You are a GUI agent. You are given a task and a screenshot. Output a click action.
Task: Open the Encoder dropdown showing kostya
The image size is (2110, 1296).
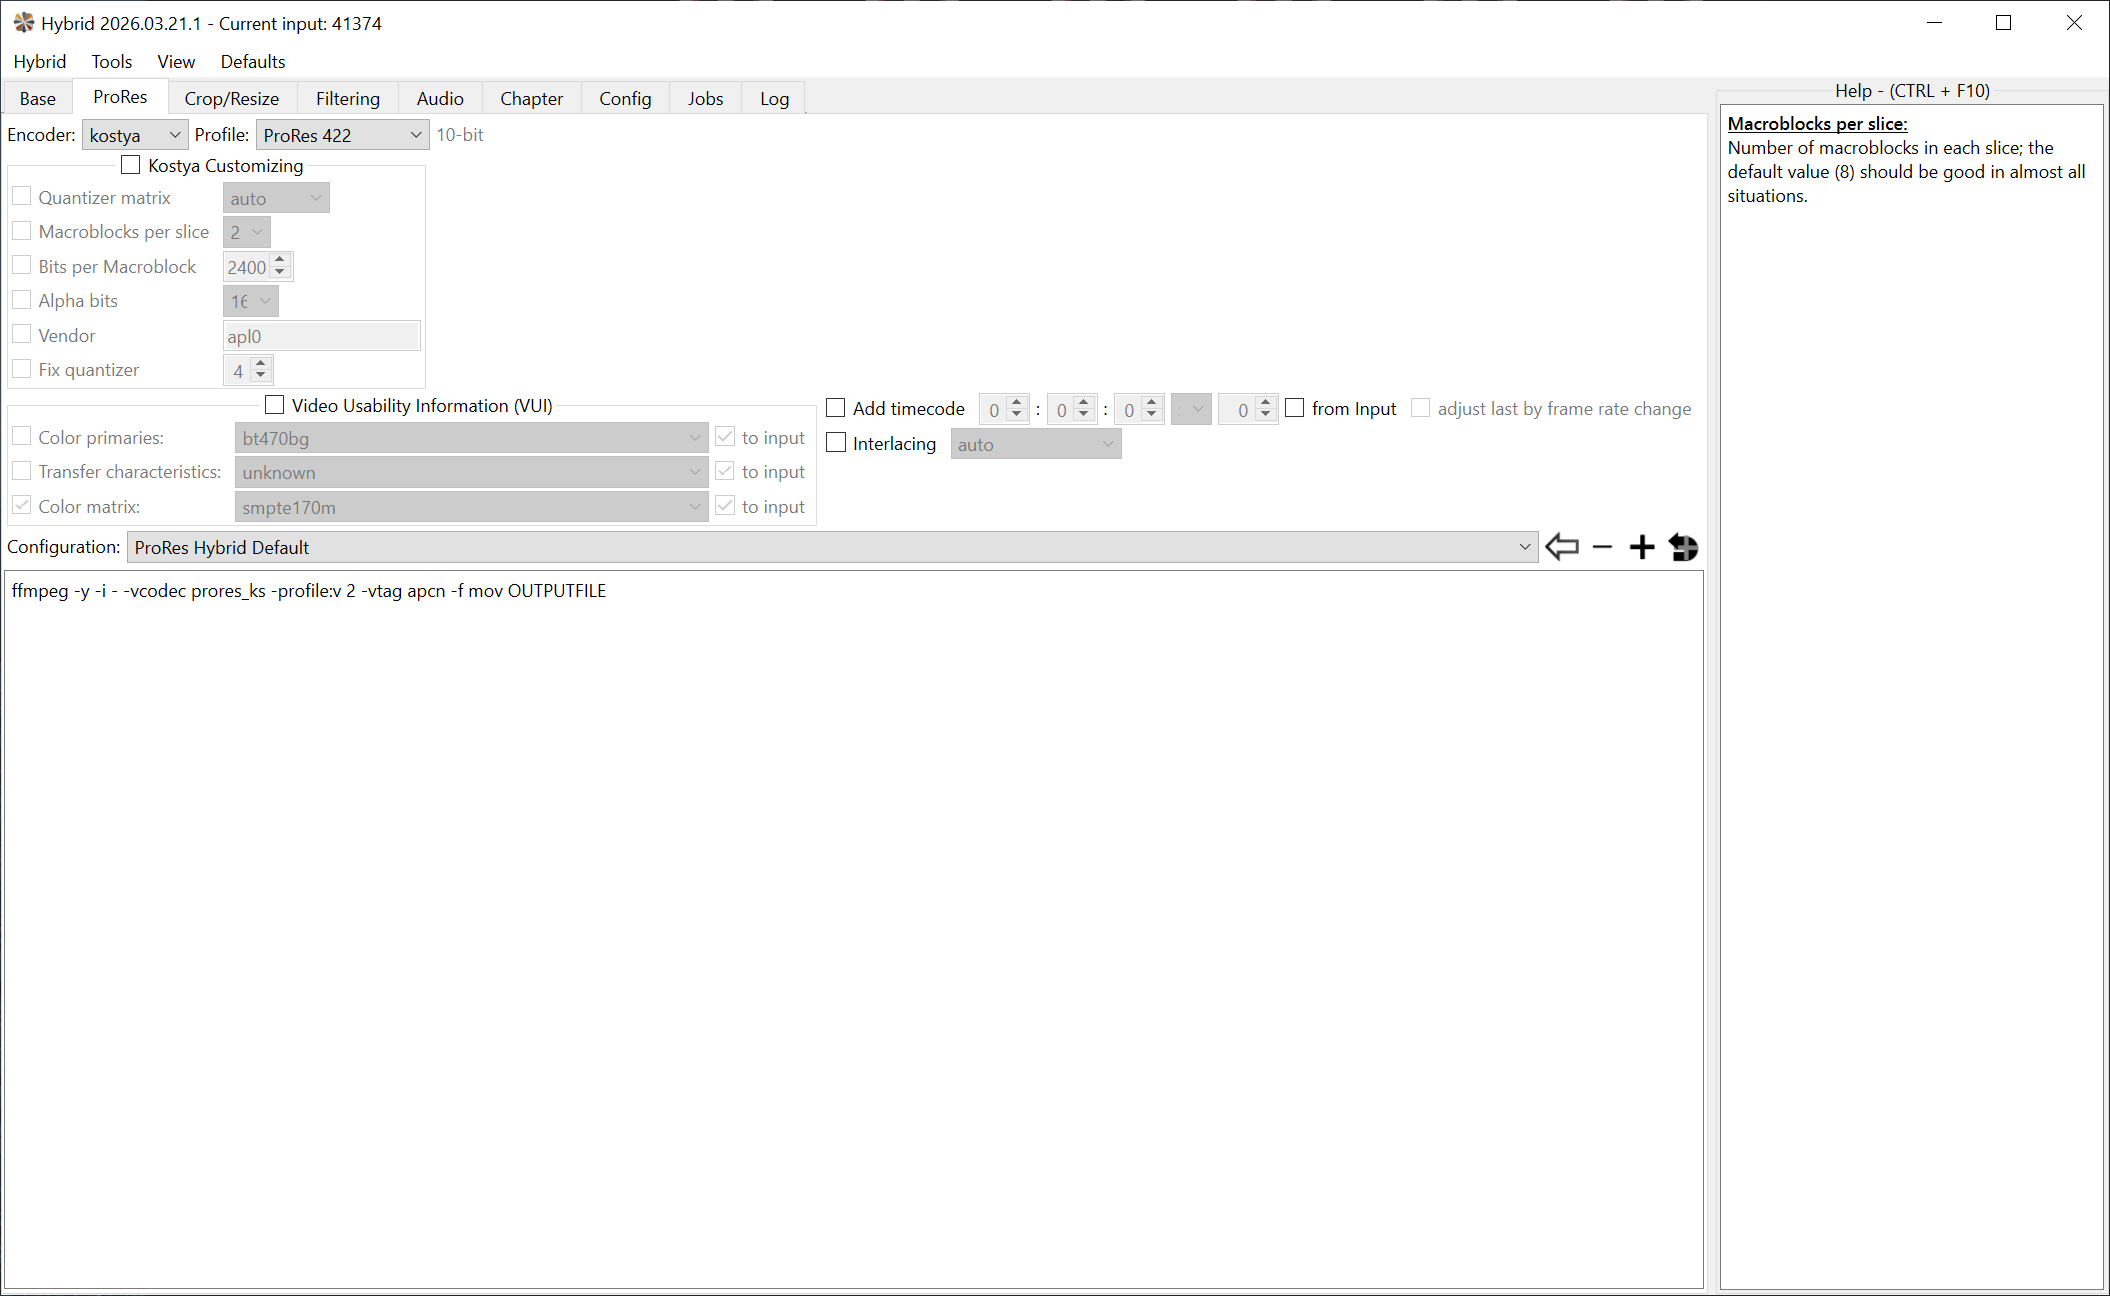135,135
